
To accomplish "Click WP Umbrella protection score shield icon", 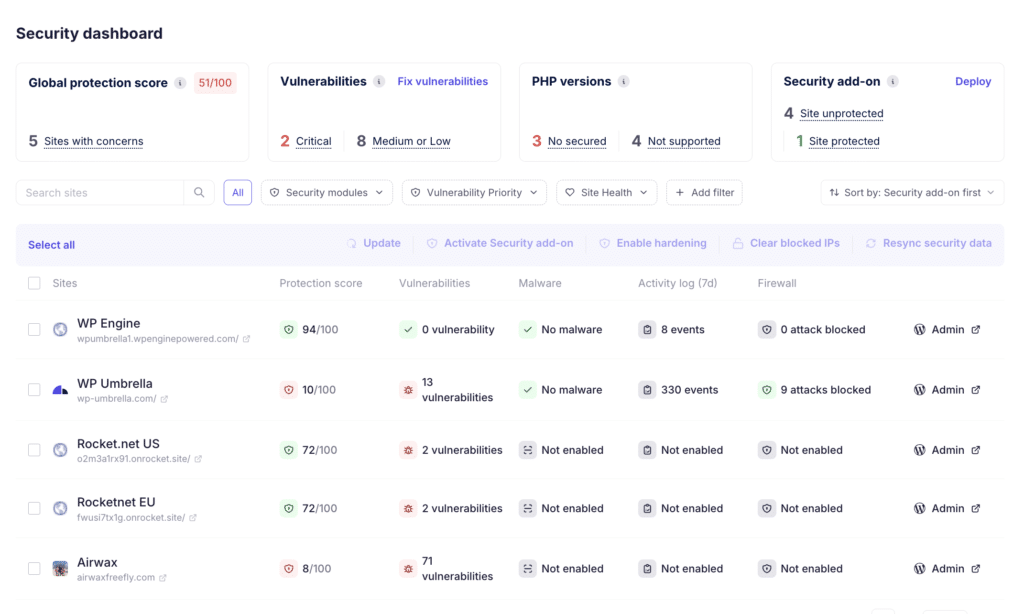I will coord(288,390).
